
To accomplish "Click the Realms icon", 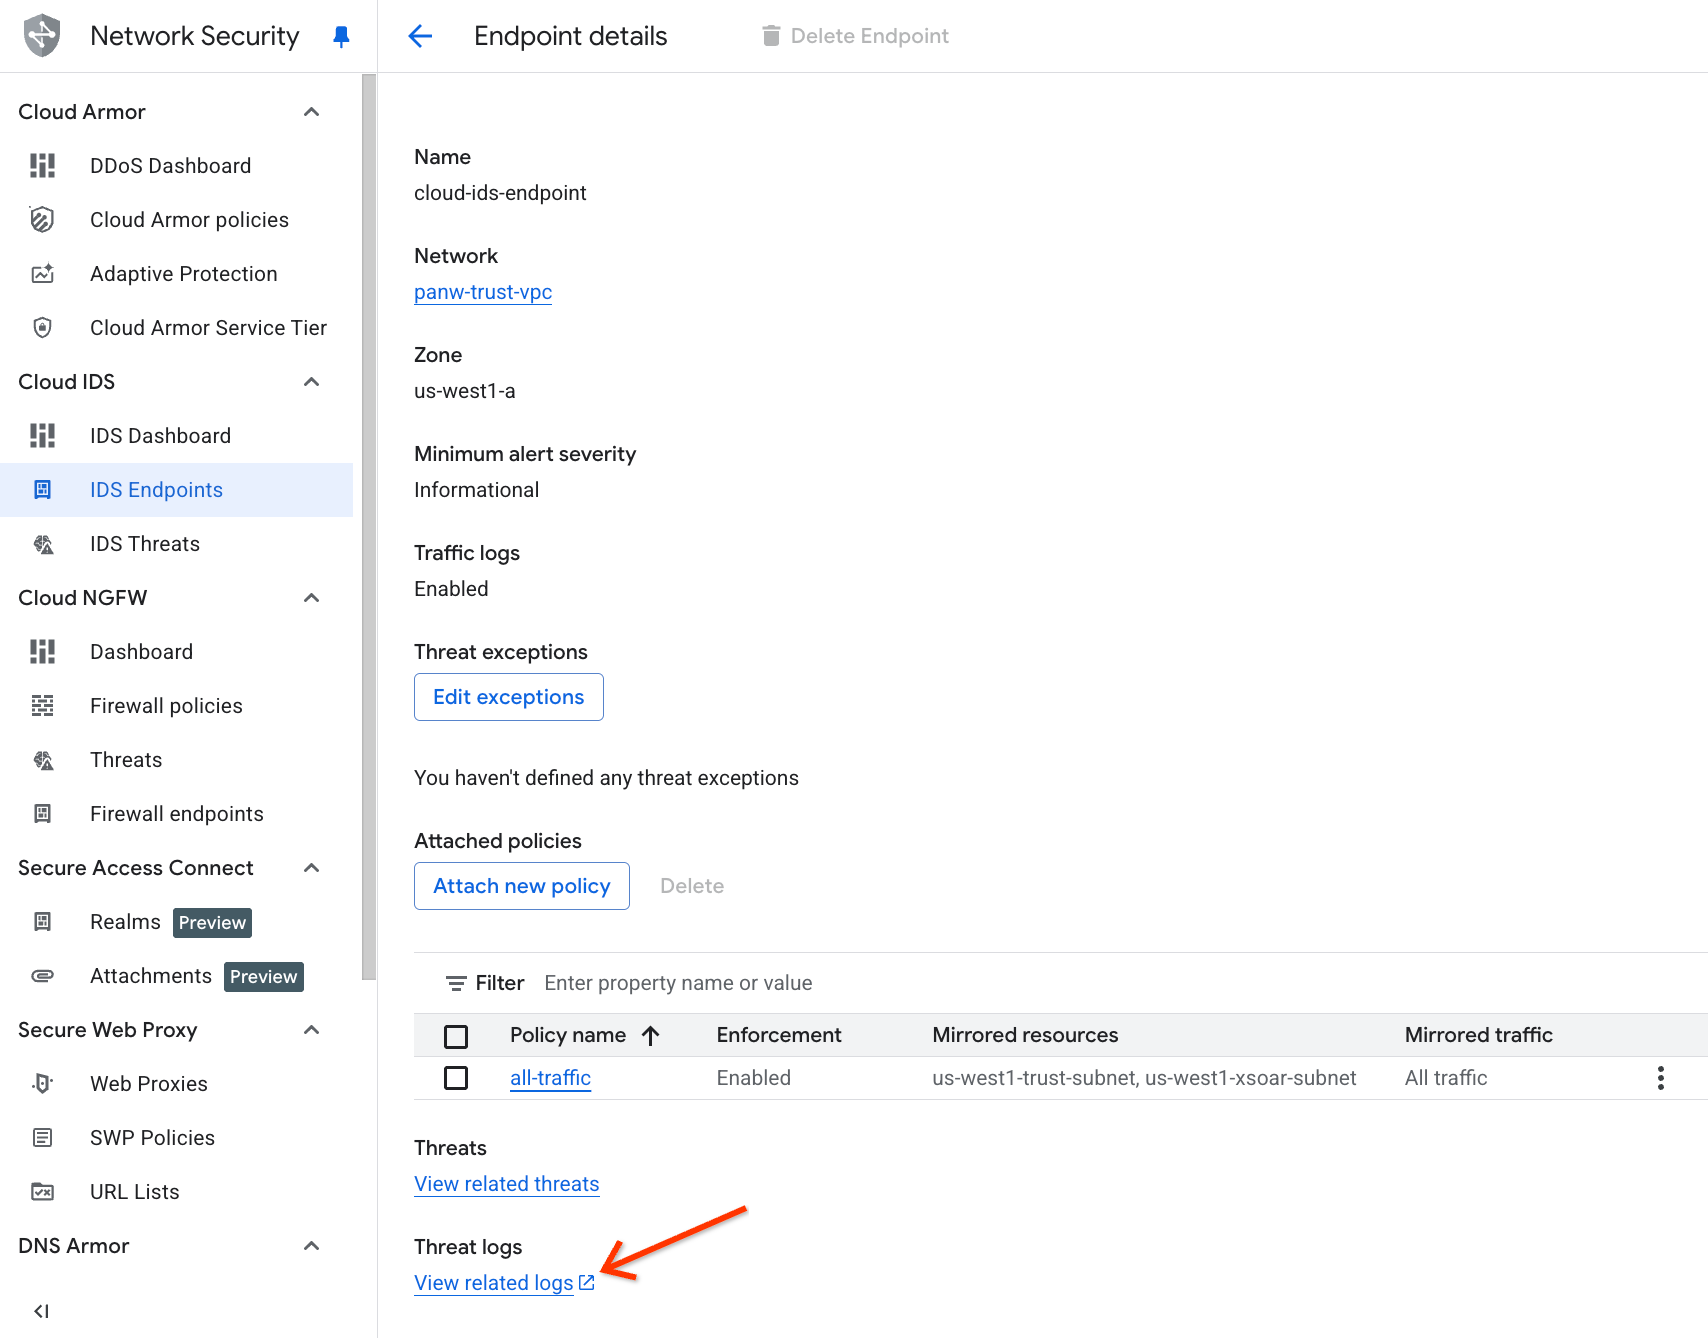I will click(43, 922).
